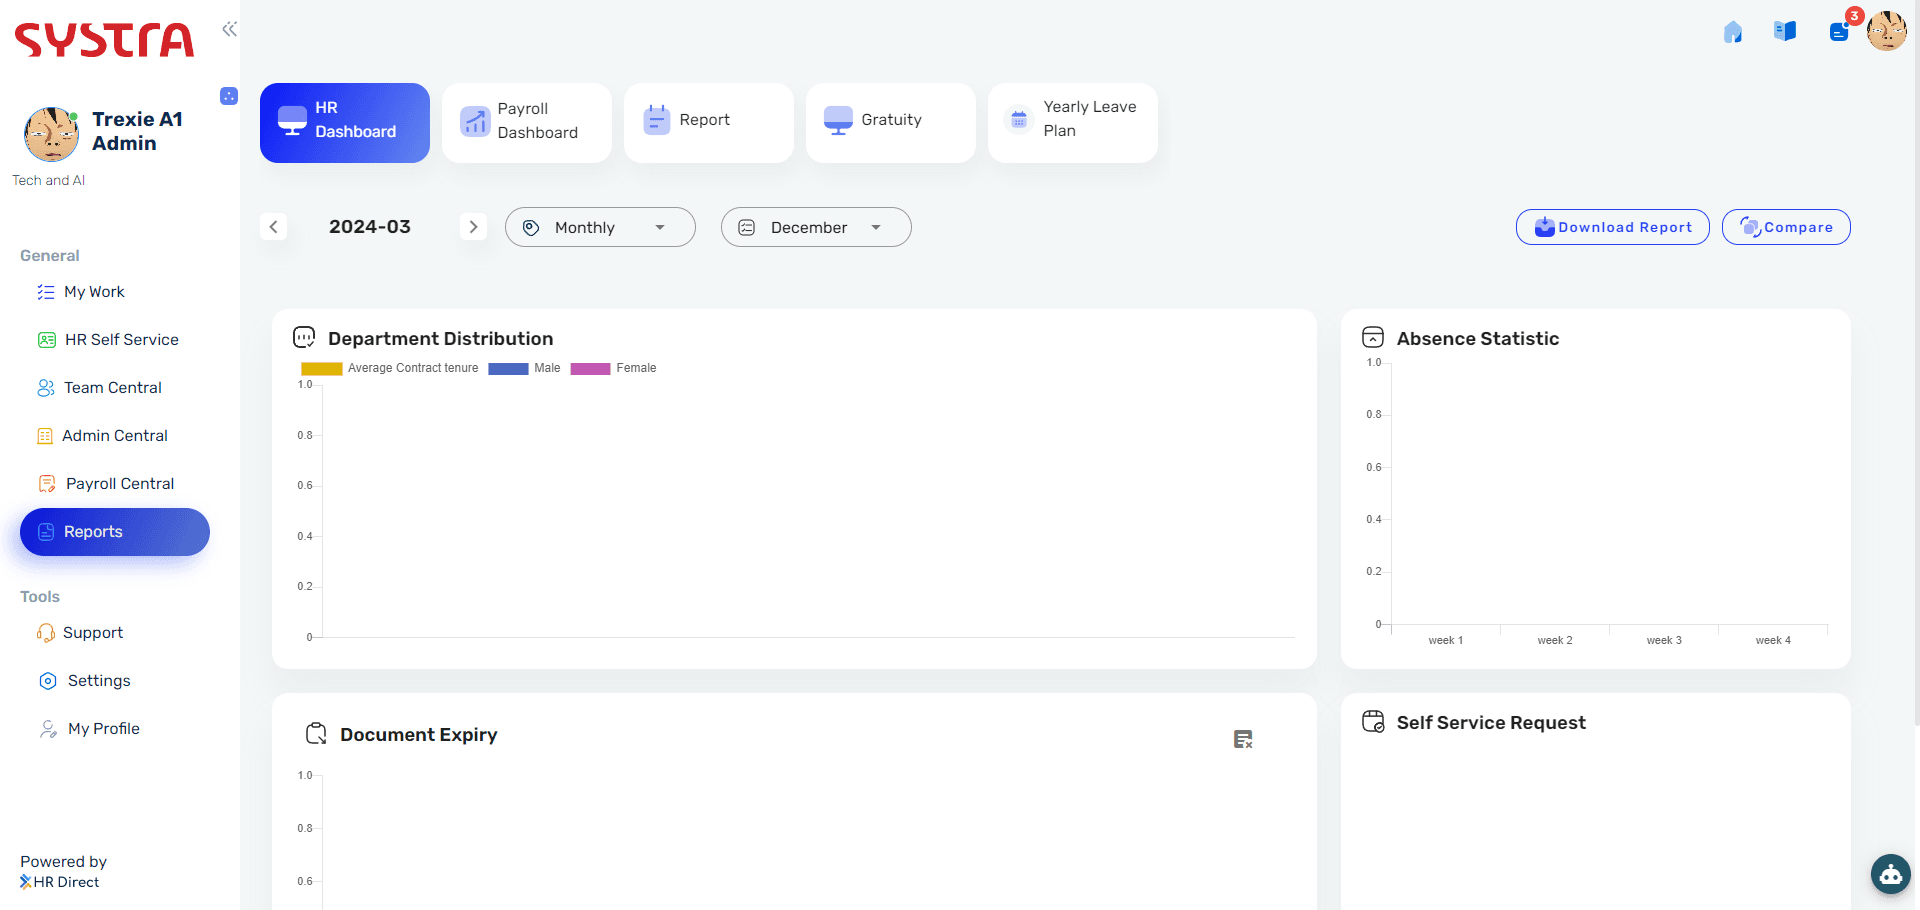Click the Settings gear icon
1920x910 pixels.
tap(48, 681)
